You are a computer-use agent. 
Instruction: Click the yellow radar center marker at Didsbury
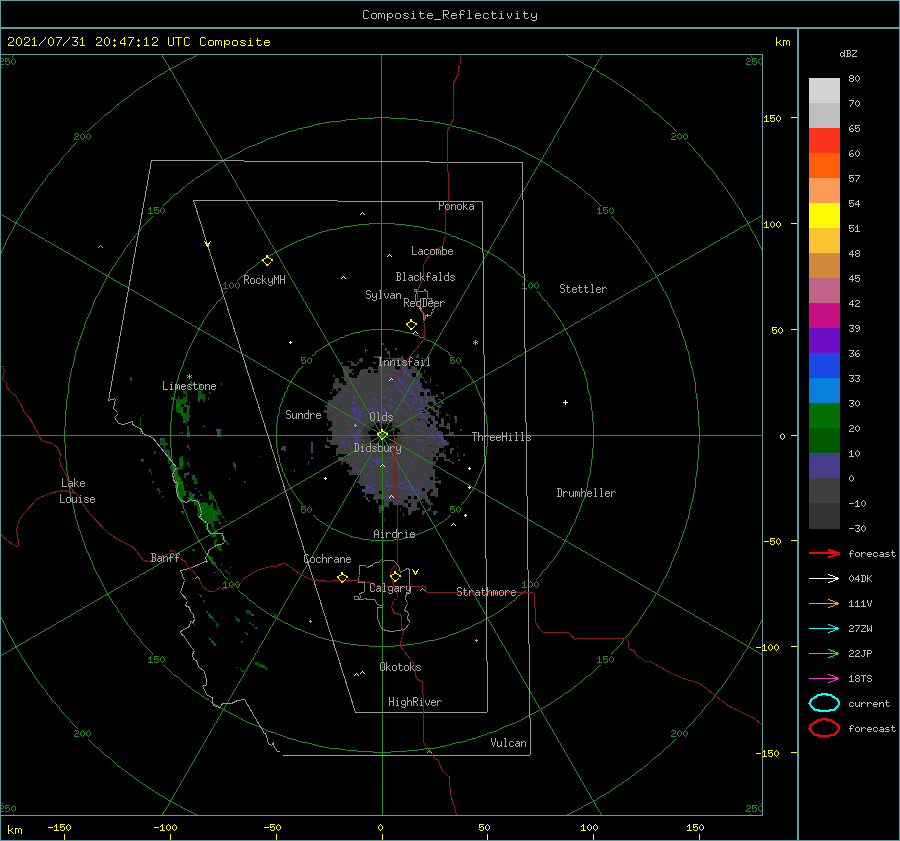382,435
